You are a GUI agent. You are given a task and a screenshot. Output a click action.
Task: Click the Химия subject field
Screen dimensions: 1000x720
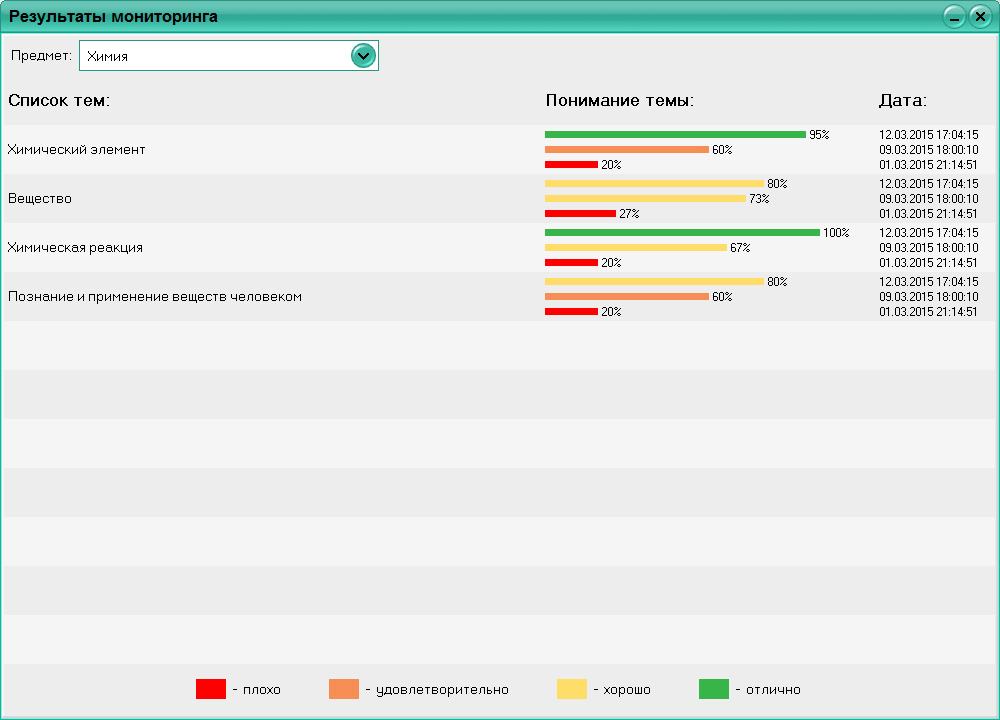[x=228, y=55]
